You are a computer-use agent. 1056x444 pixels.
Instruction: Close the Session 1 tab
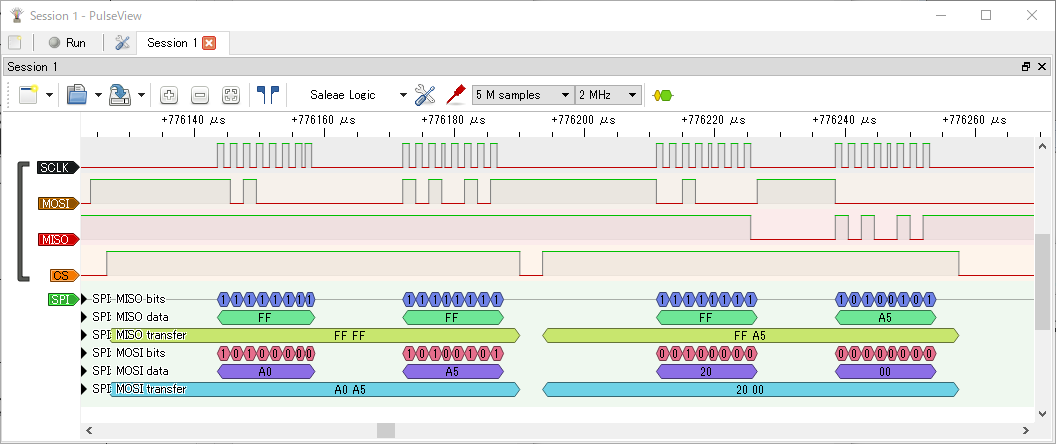[209, 43]
